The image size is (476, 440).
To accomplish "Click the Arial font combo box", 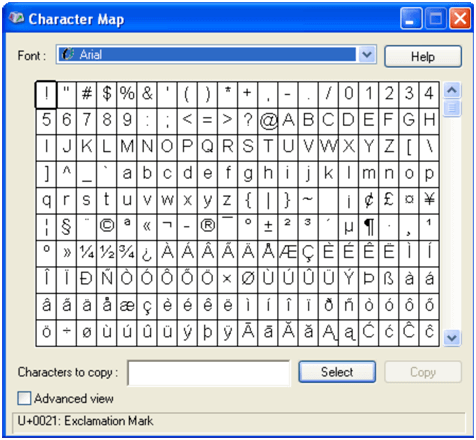I will [216, 55].
